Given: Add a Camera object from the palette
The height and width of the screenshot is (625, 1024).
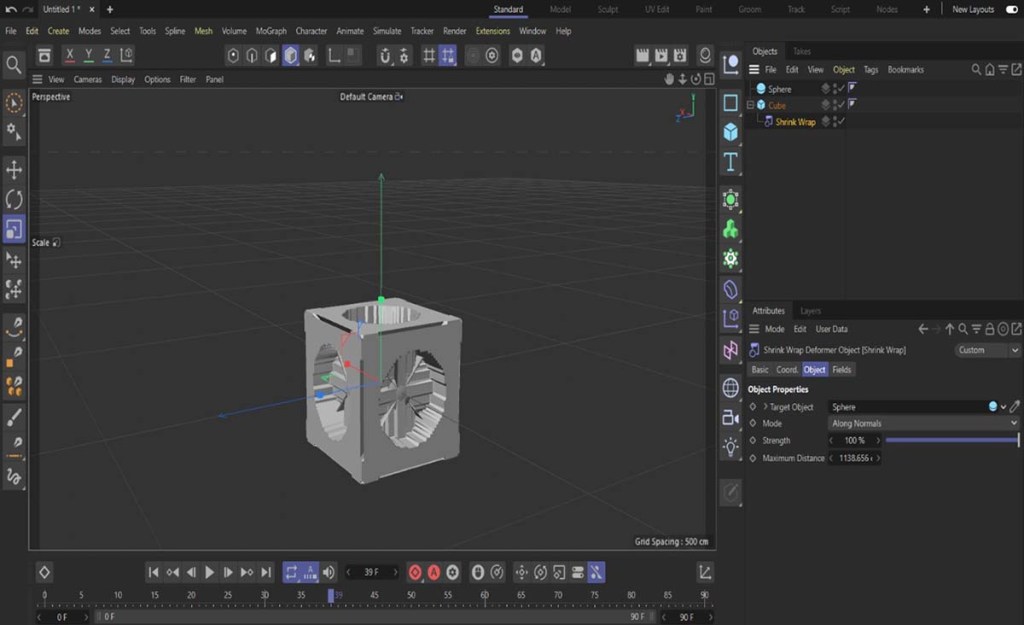Looking at the screenshot, I should tap(731, 417).
